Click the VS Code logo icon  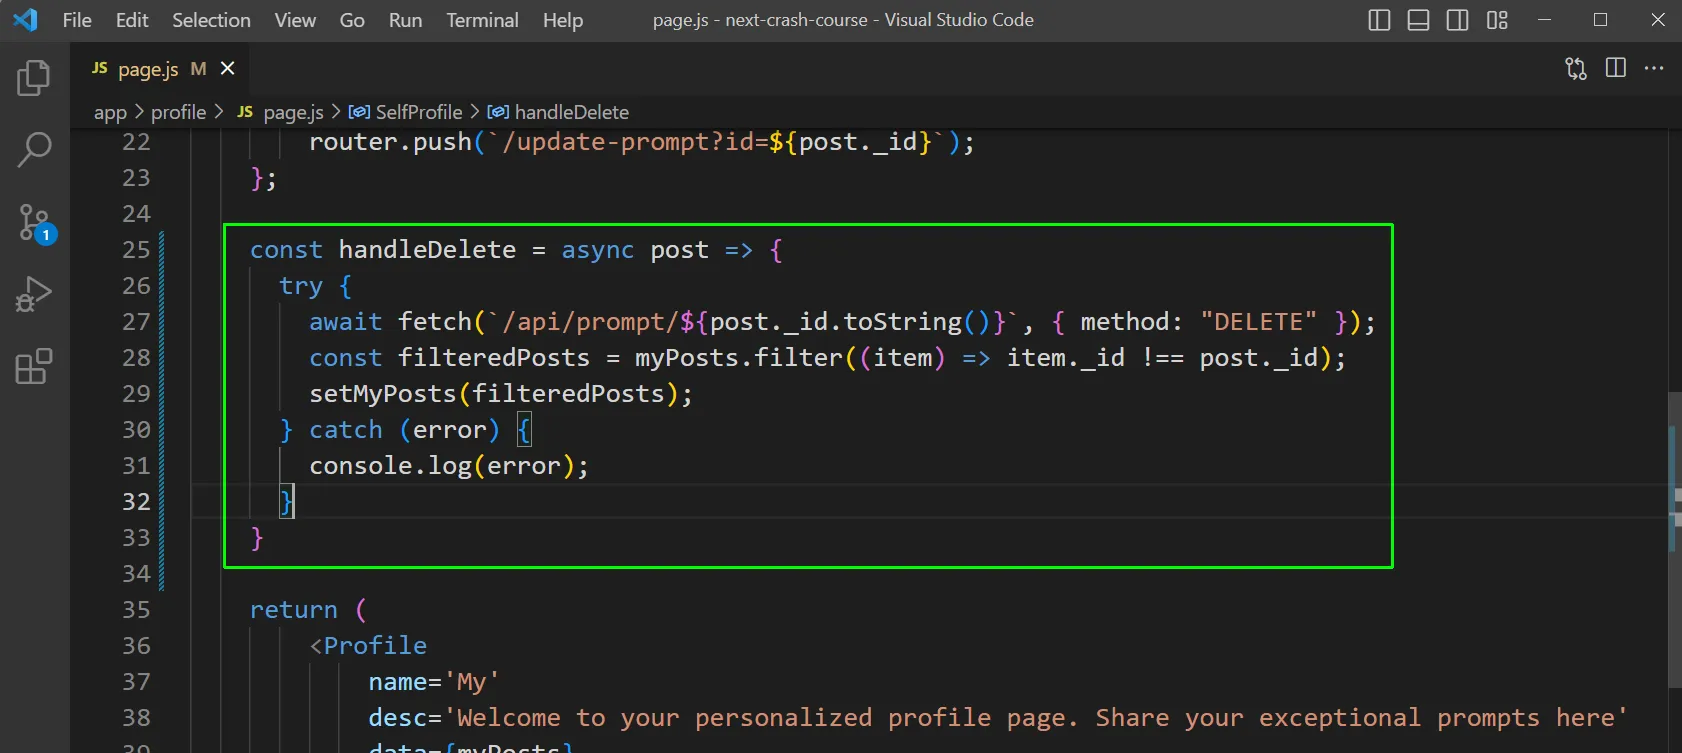[25, 20]
